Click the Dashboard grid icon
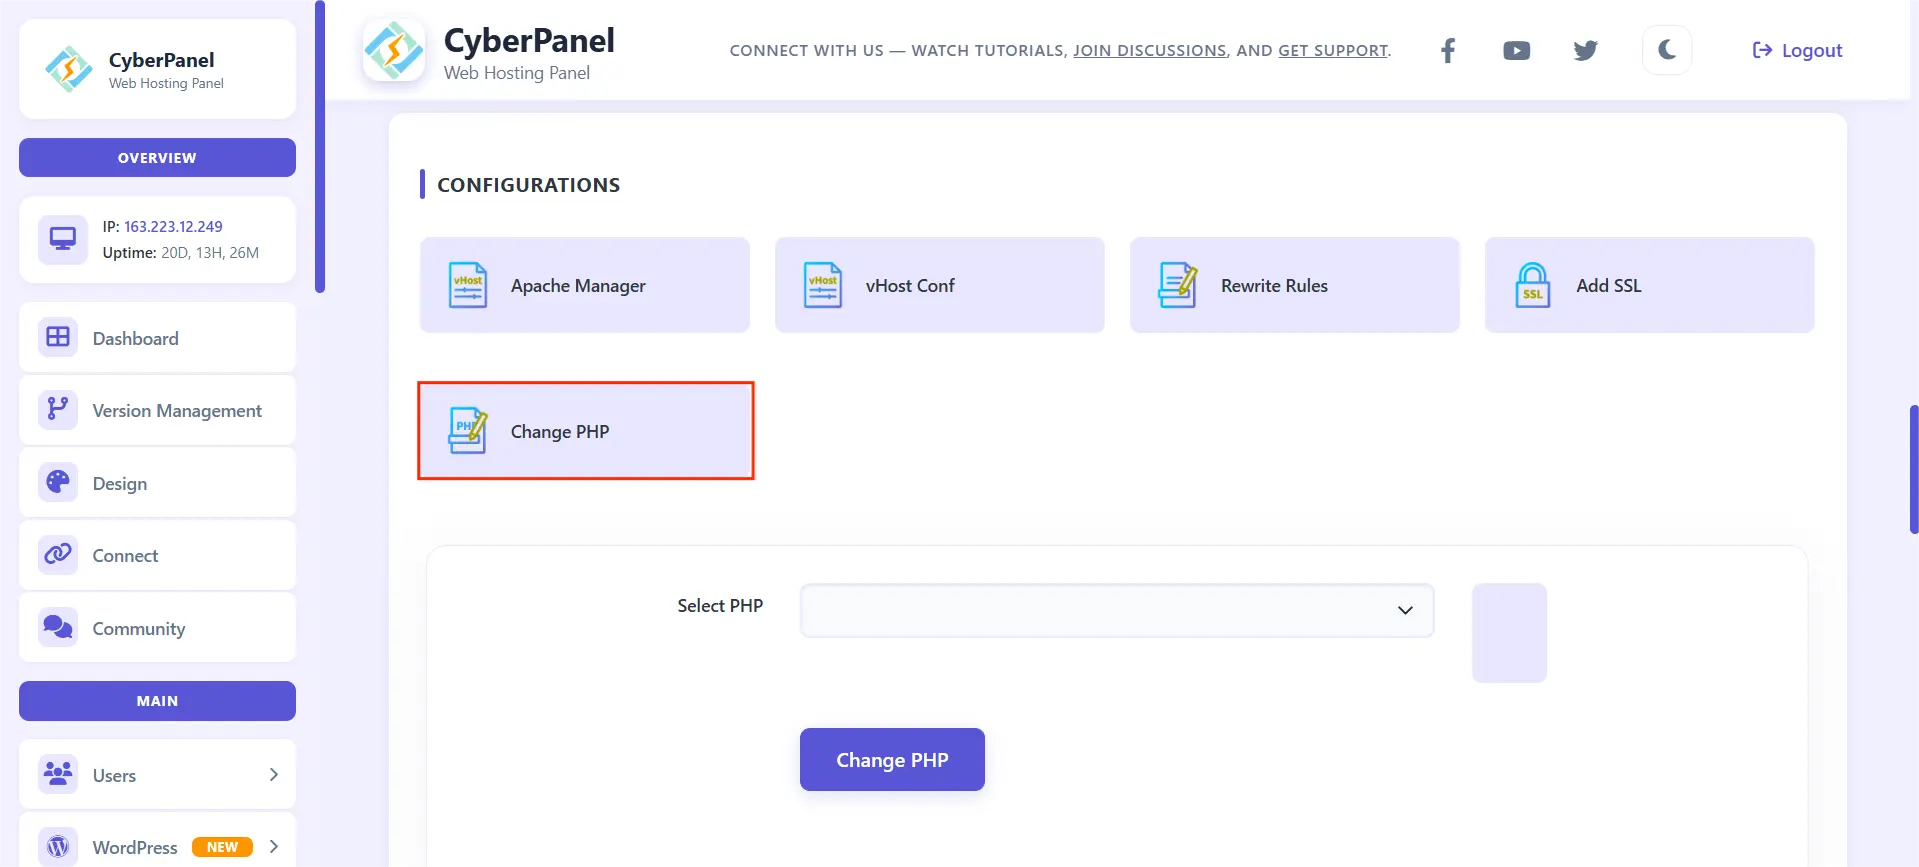Viewport: 1919px width, 867px height. coord(58,337)
